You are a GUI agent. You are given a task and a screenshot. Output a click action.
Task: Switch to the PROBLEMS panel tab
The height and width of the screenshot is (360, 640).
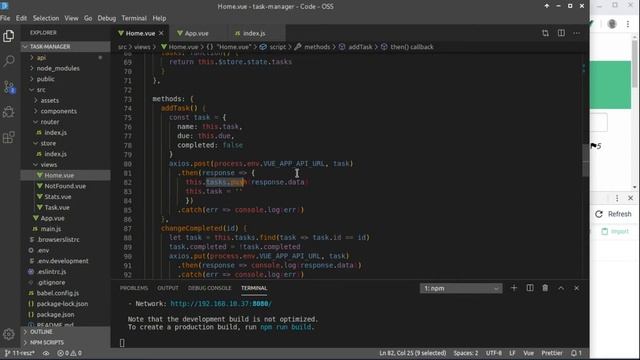(x=134, y=288)
